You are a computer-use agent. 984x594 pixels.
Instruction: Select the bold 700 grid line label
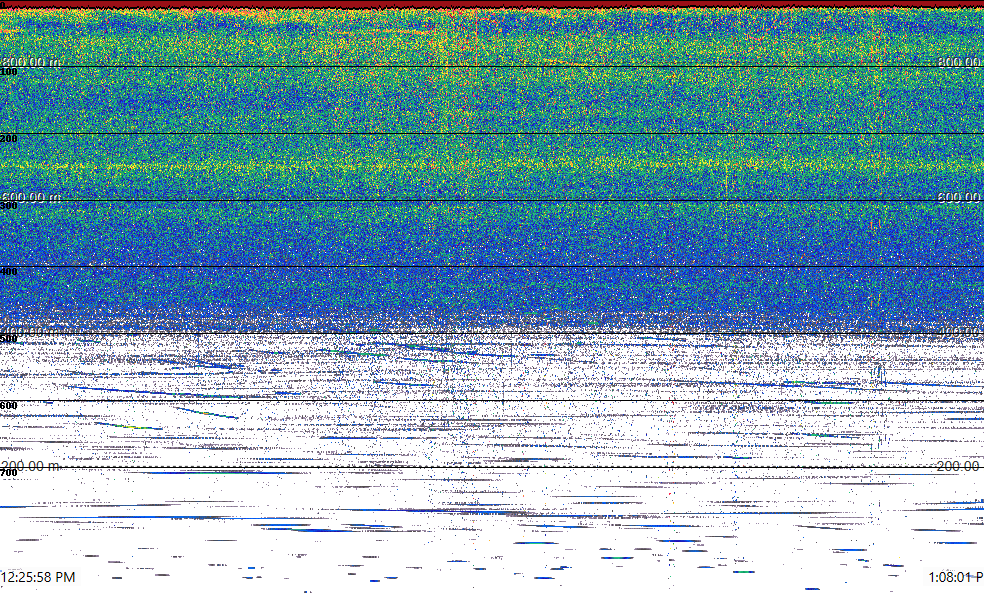click(9, 472)
